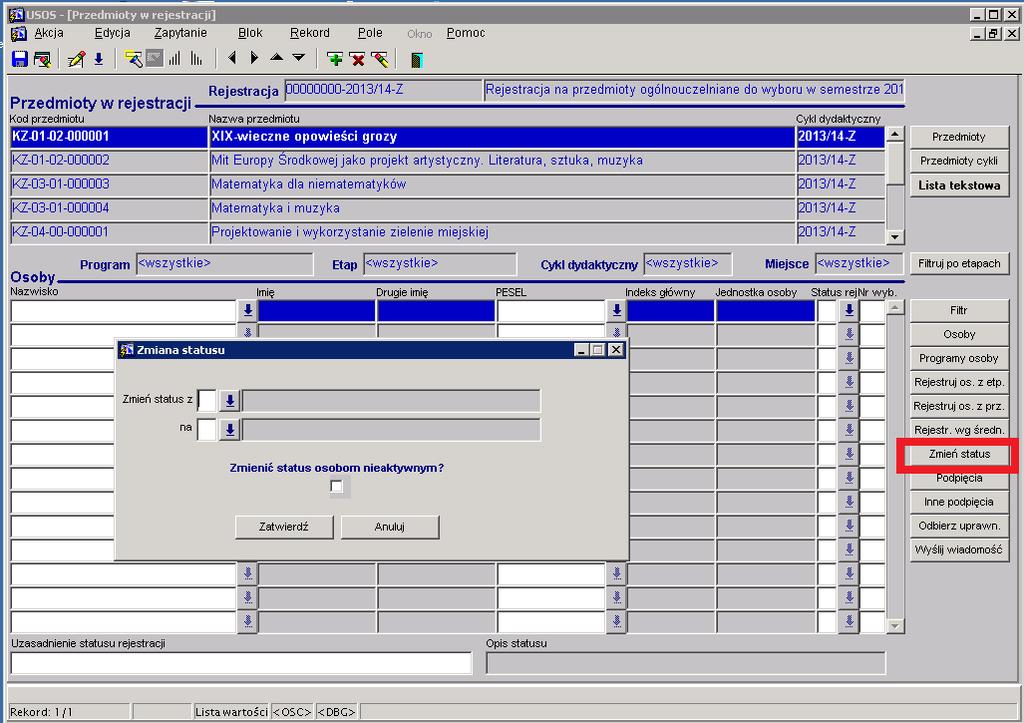Image resolution: width=1024 pixels, height=723 pixels.
Task: Open Nazwisko value list in bottom Osoby row
Action: tap(248, 621)
